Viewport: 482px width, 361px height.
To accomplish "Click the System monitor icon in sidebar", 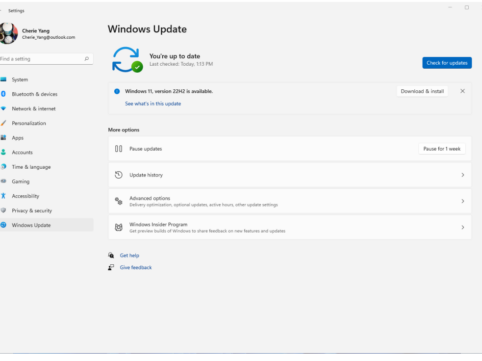I will 3,79.
